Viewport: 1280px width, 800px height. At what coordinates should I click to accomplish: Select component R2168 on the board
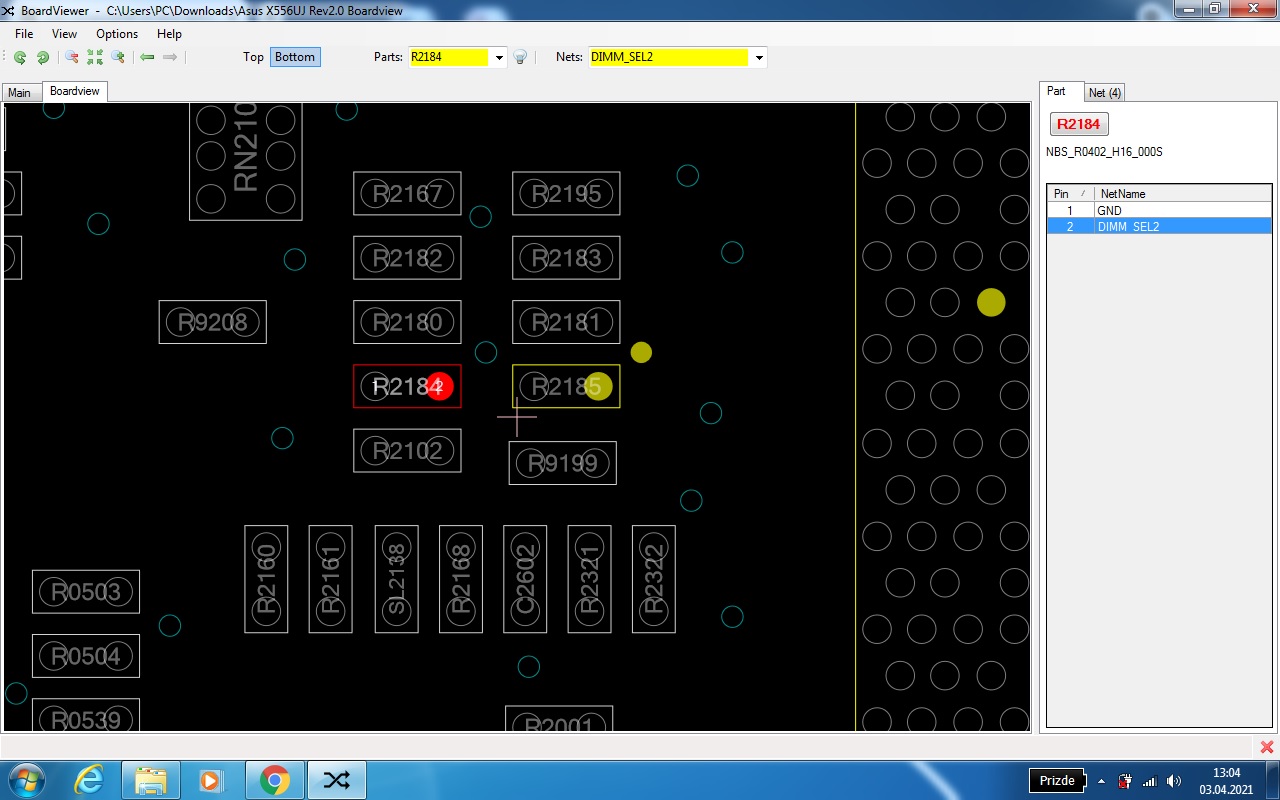(460, 579)
